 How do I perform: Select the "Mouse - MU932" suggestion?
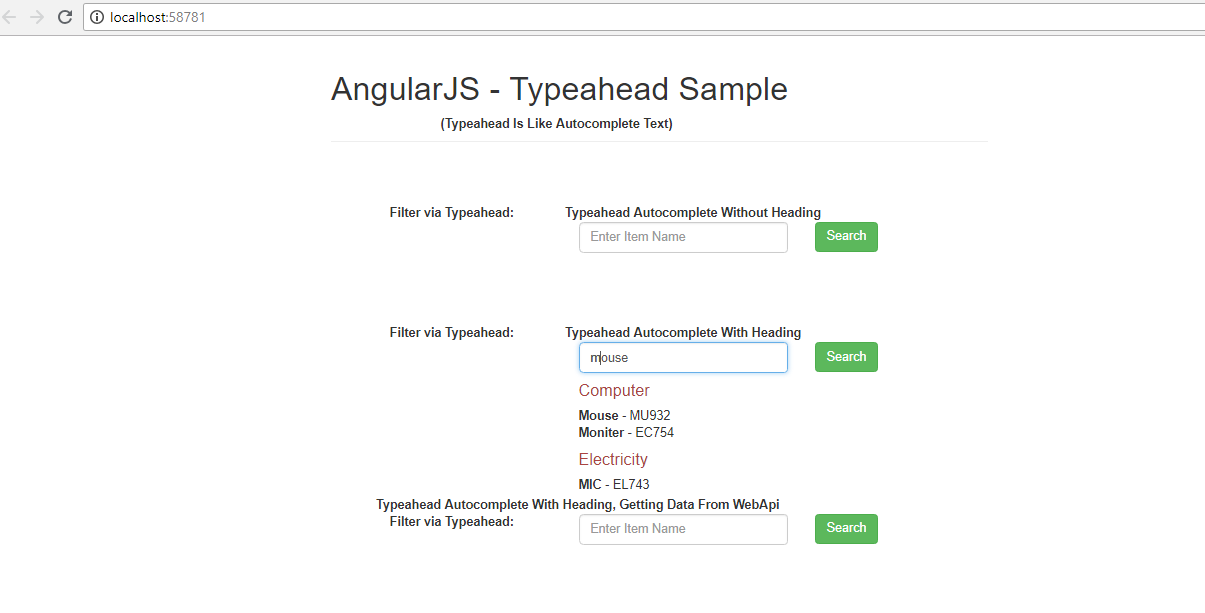[x=624, y=415]
